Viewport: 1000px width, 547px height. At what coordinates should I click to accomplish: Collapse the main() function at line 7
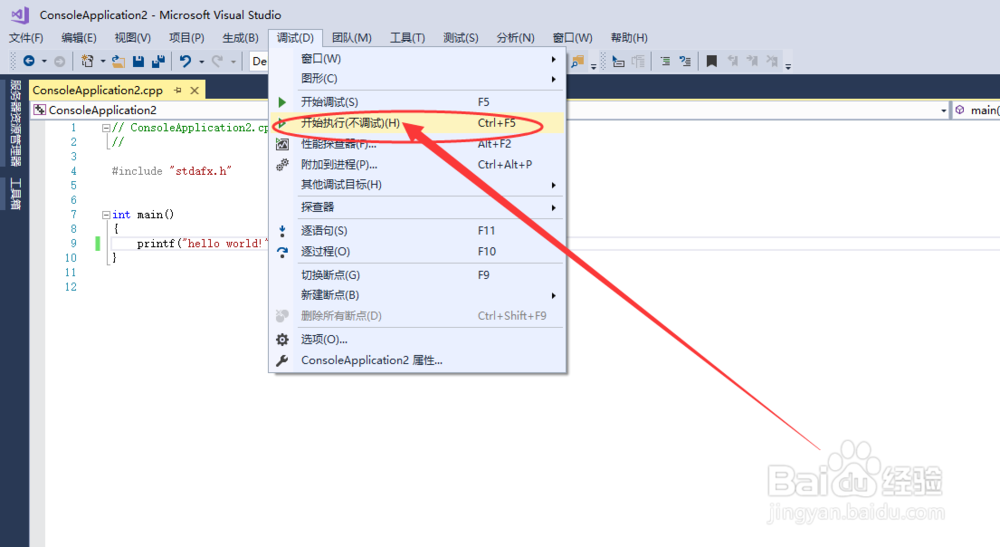pyautogui.click(x=106, y=215)
